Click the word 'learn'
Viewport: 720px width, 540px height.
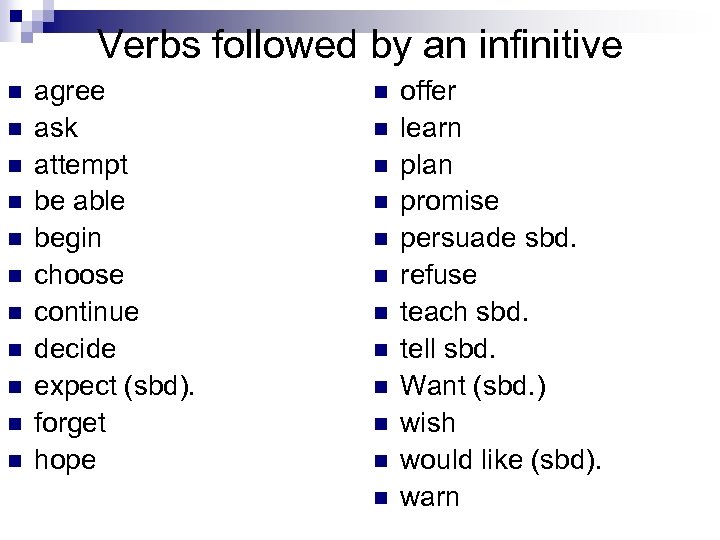click(x=431, y=128)
